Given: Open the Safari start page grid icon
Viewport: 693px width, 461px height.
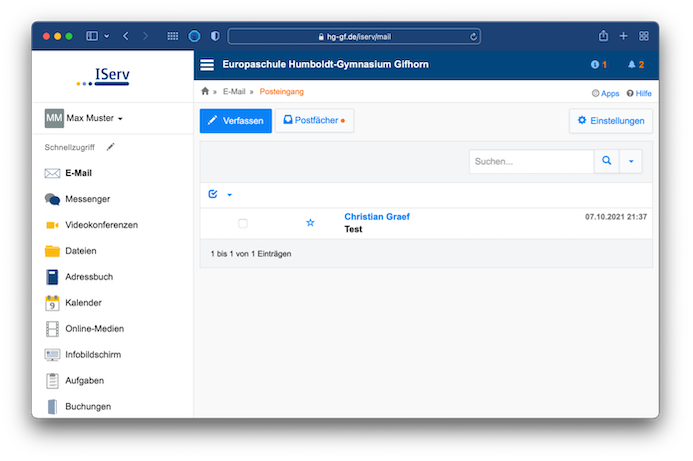Looking at the screenshot, I should click(172, 36).
